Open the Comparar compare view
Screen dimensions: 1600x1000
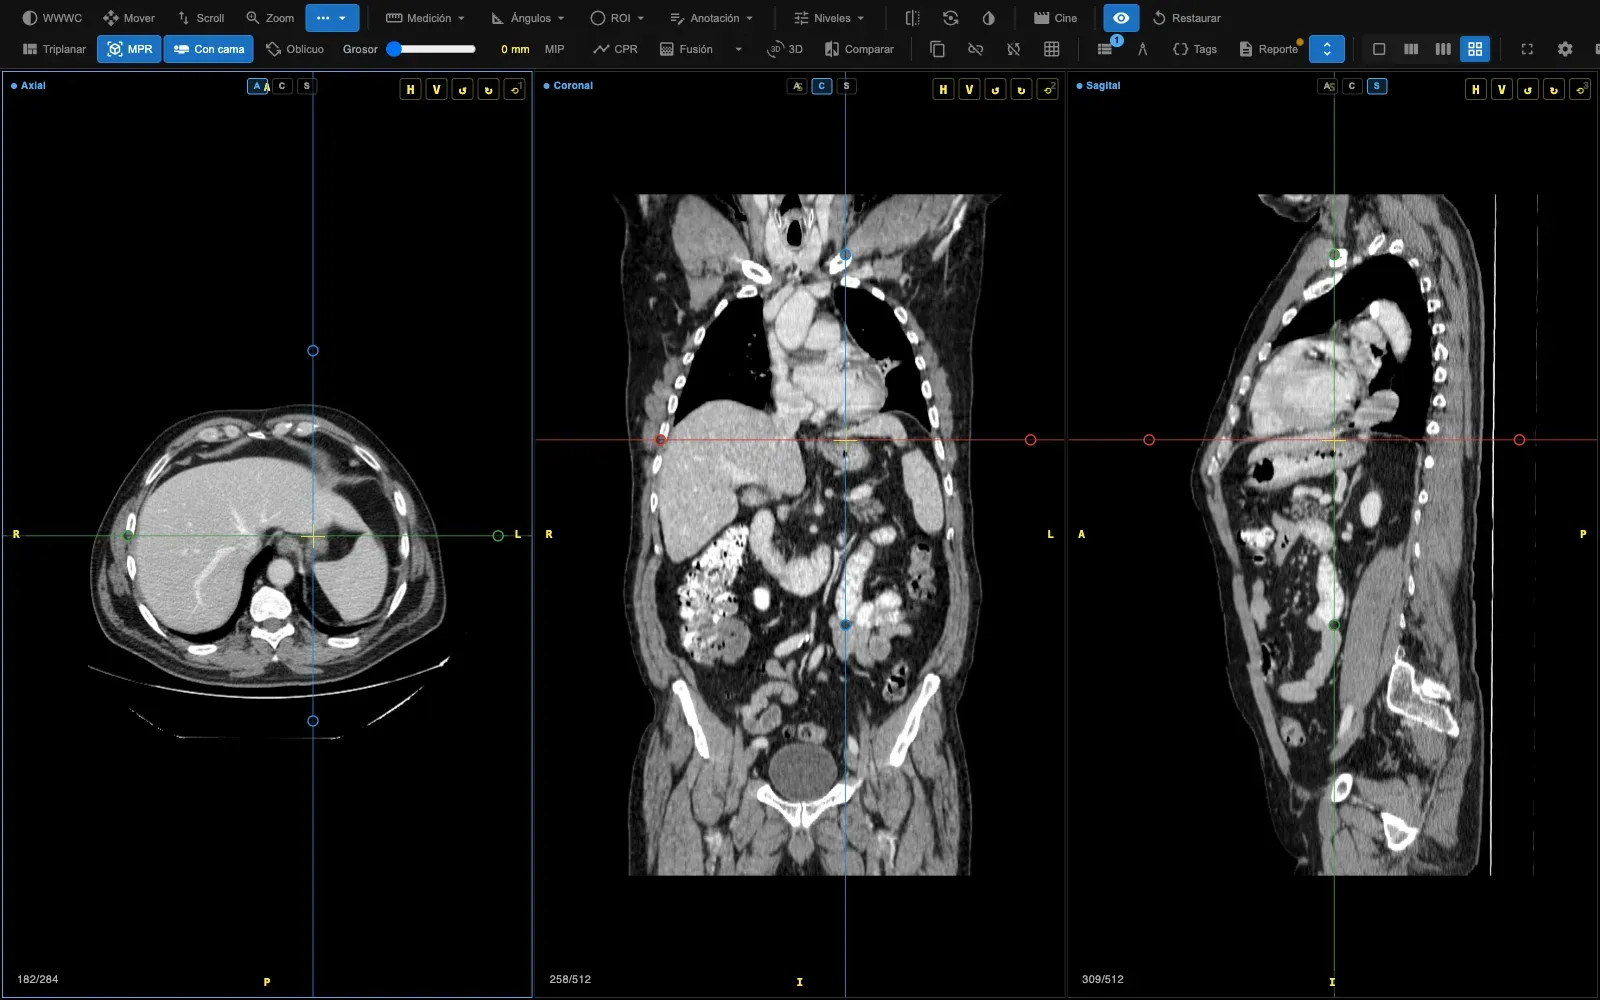[859, 49]
